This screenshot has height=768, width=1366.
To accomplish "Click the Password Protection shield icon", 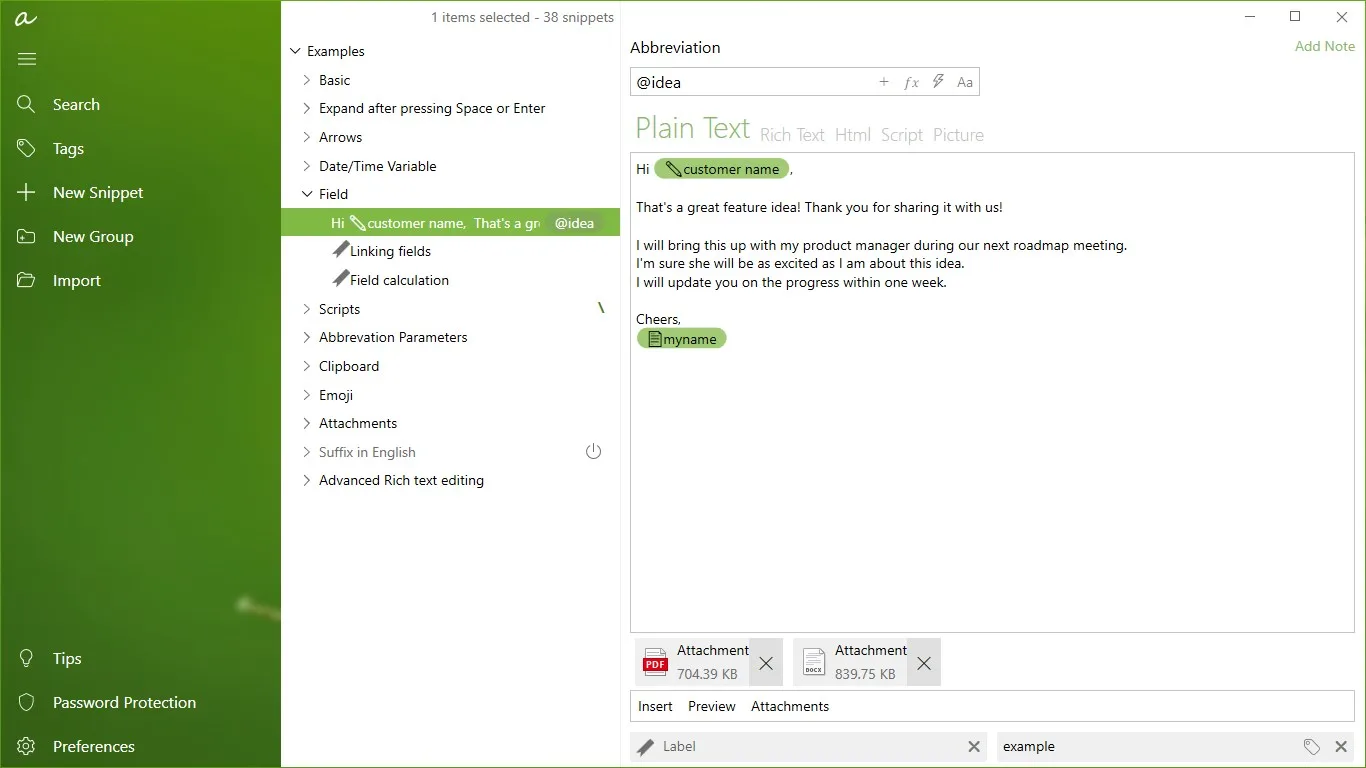I will point(27,702).
